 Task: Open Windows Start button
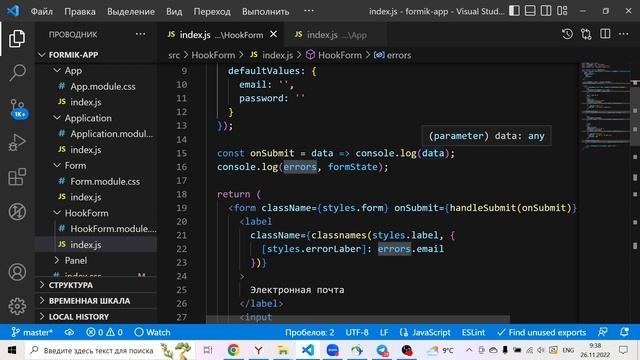[12, 350]
